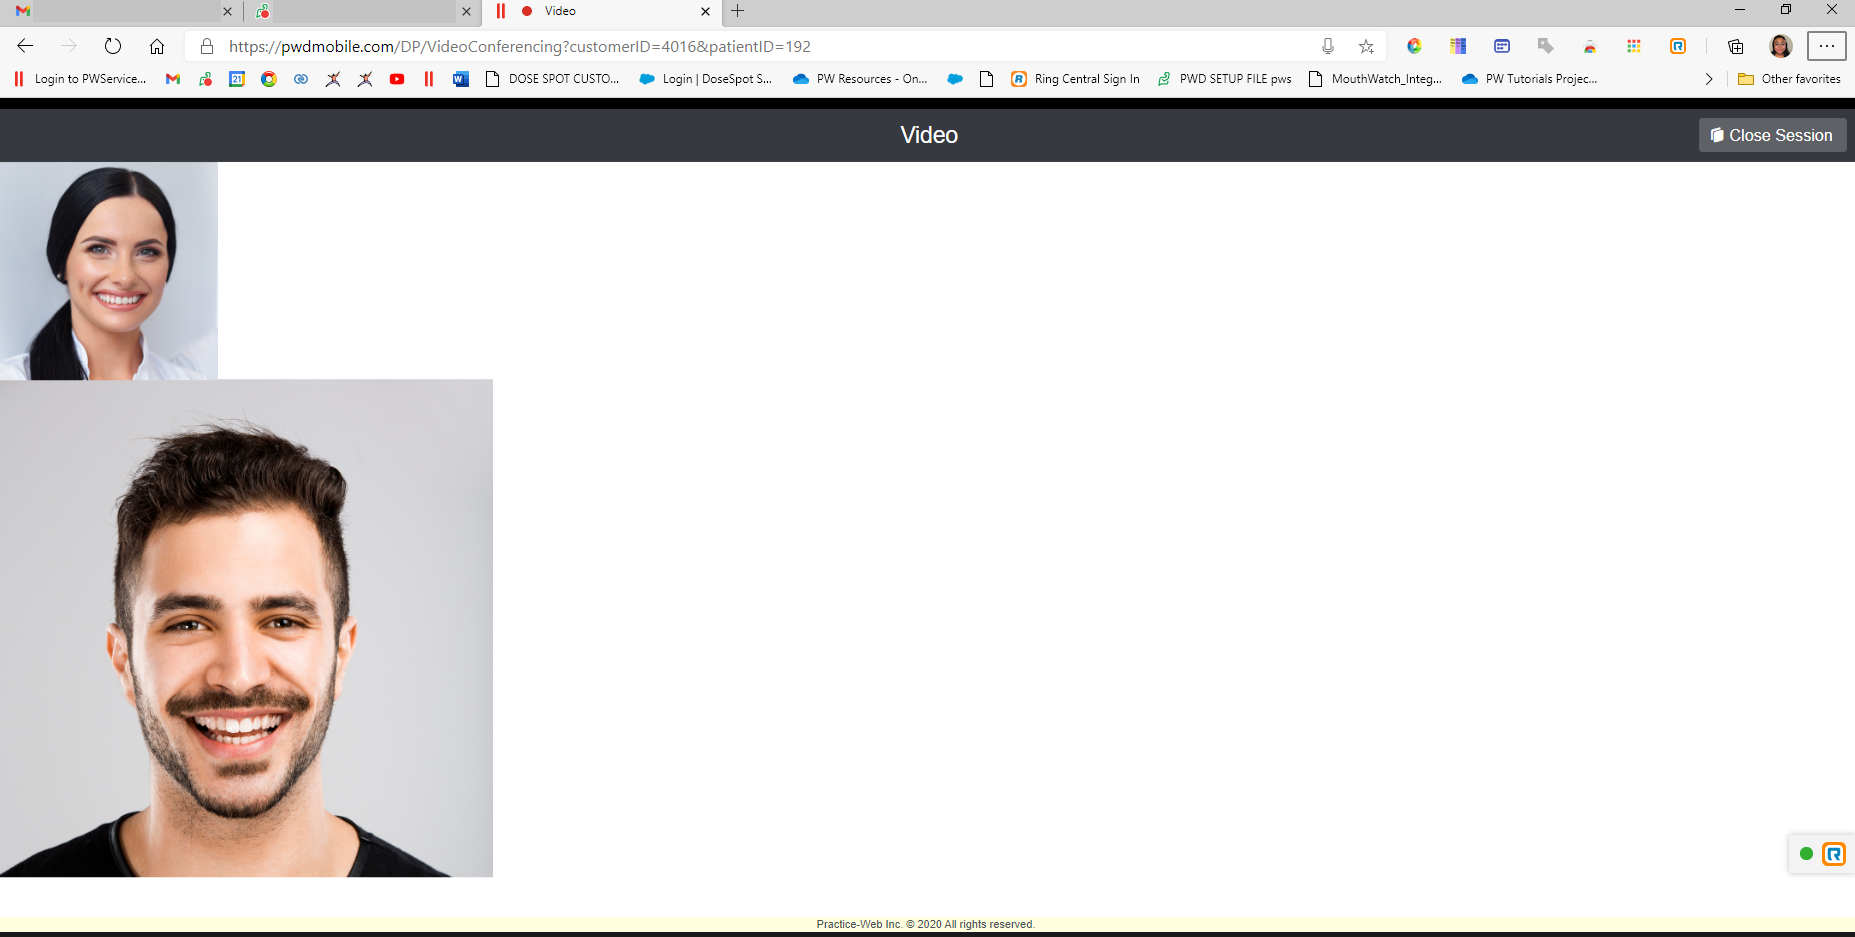
Task: Open Ring Central Sign In bookmark
Action: click(x=1075, y=79)
